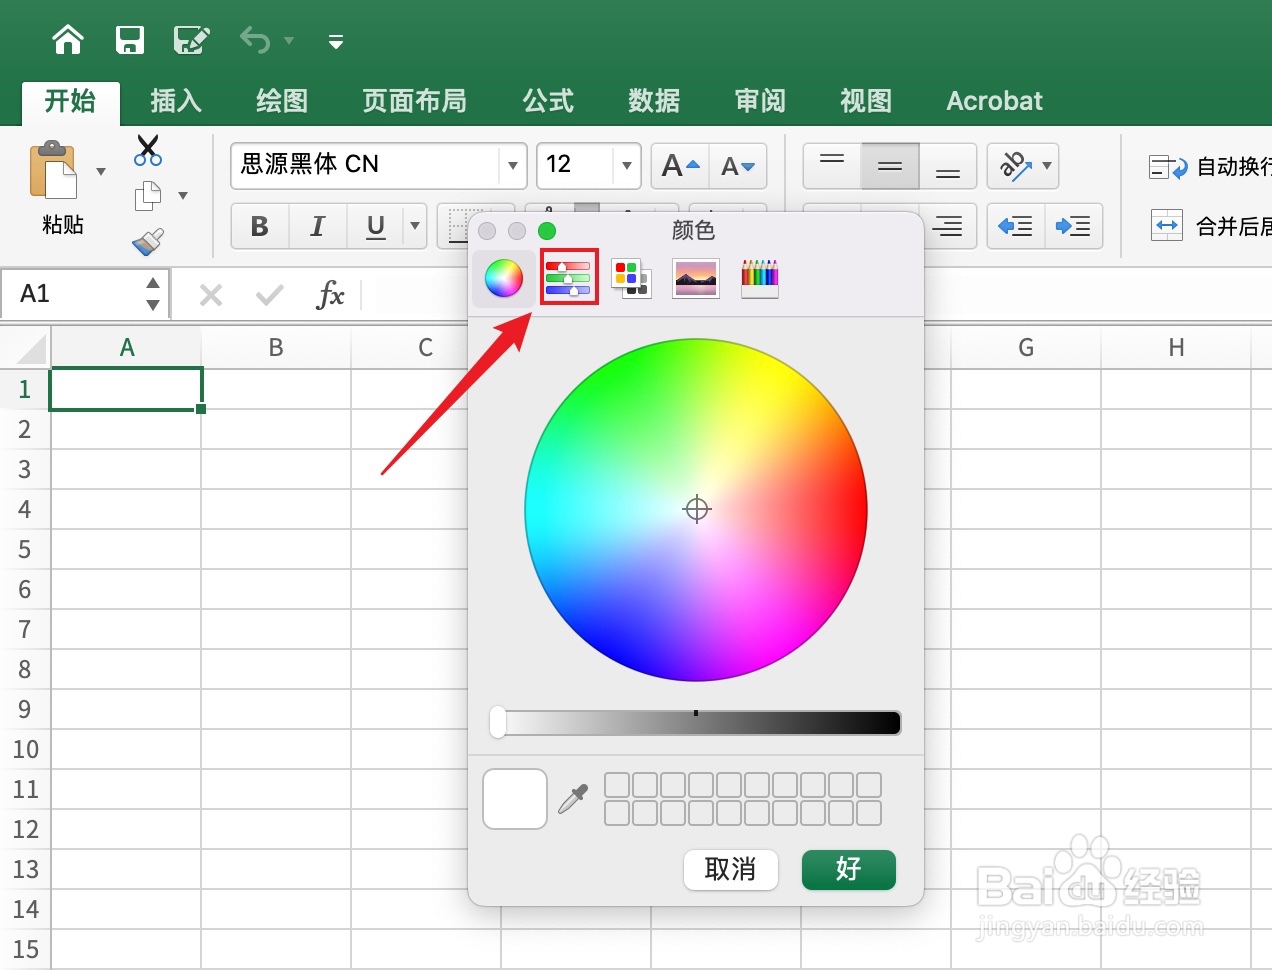The image size is (1272, 970).
Task: Click 合并后居中 merge and center
Action: tap(1211, 226)
